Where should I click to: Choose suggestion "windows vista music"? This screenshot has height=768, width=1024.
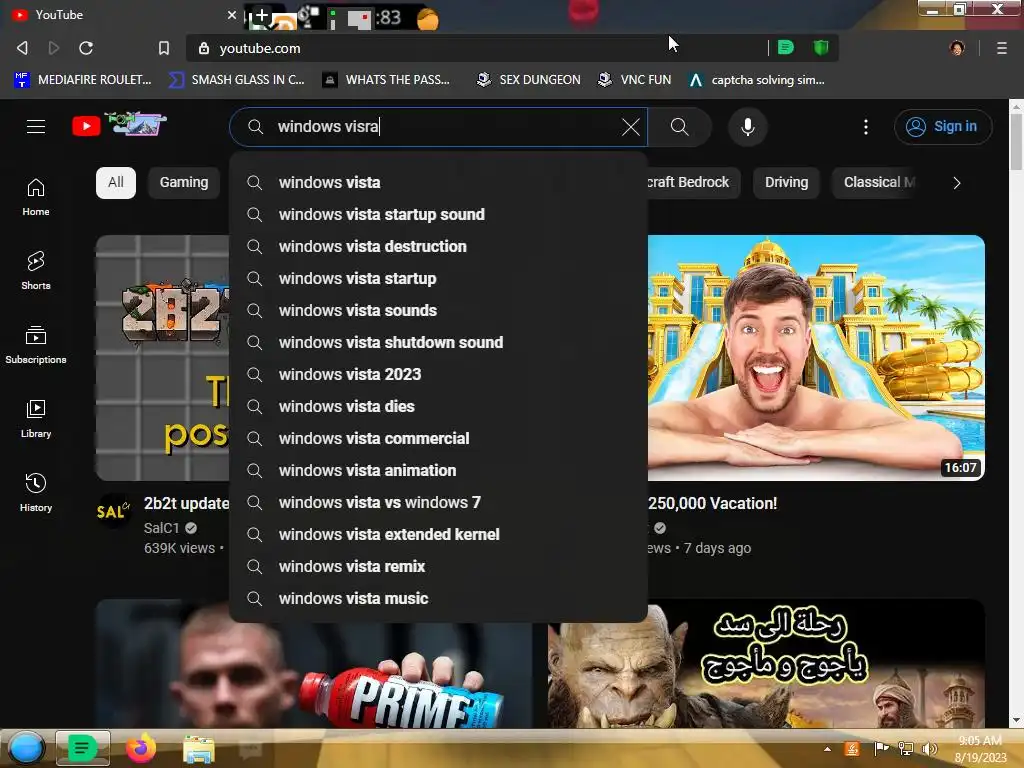click(x=438, y=598)
